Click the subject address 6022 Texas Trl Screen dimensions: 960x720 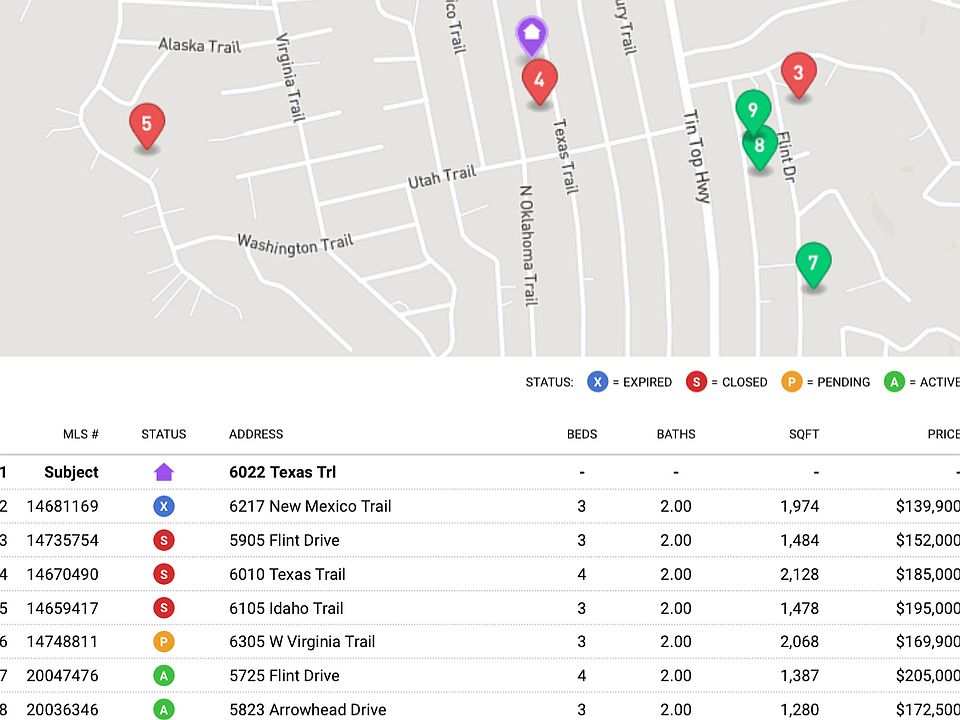(282, 472)
